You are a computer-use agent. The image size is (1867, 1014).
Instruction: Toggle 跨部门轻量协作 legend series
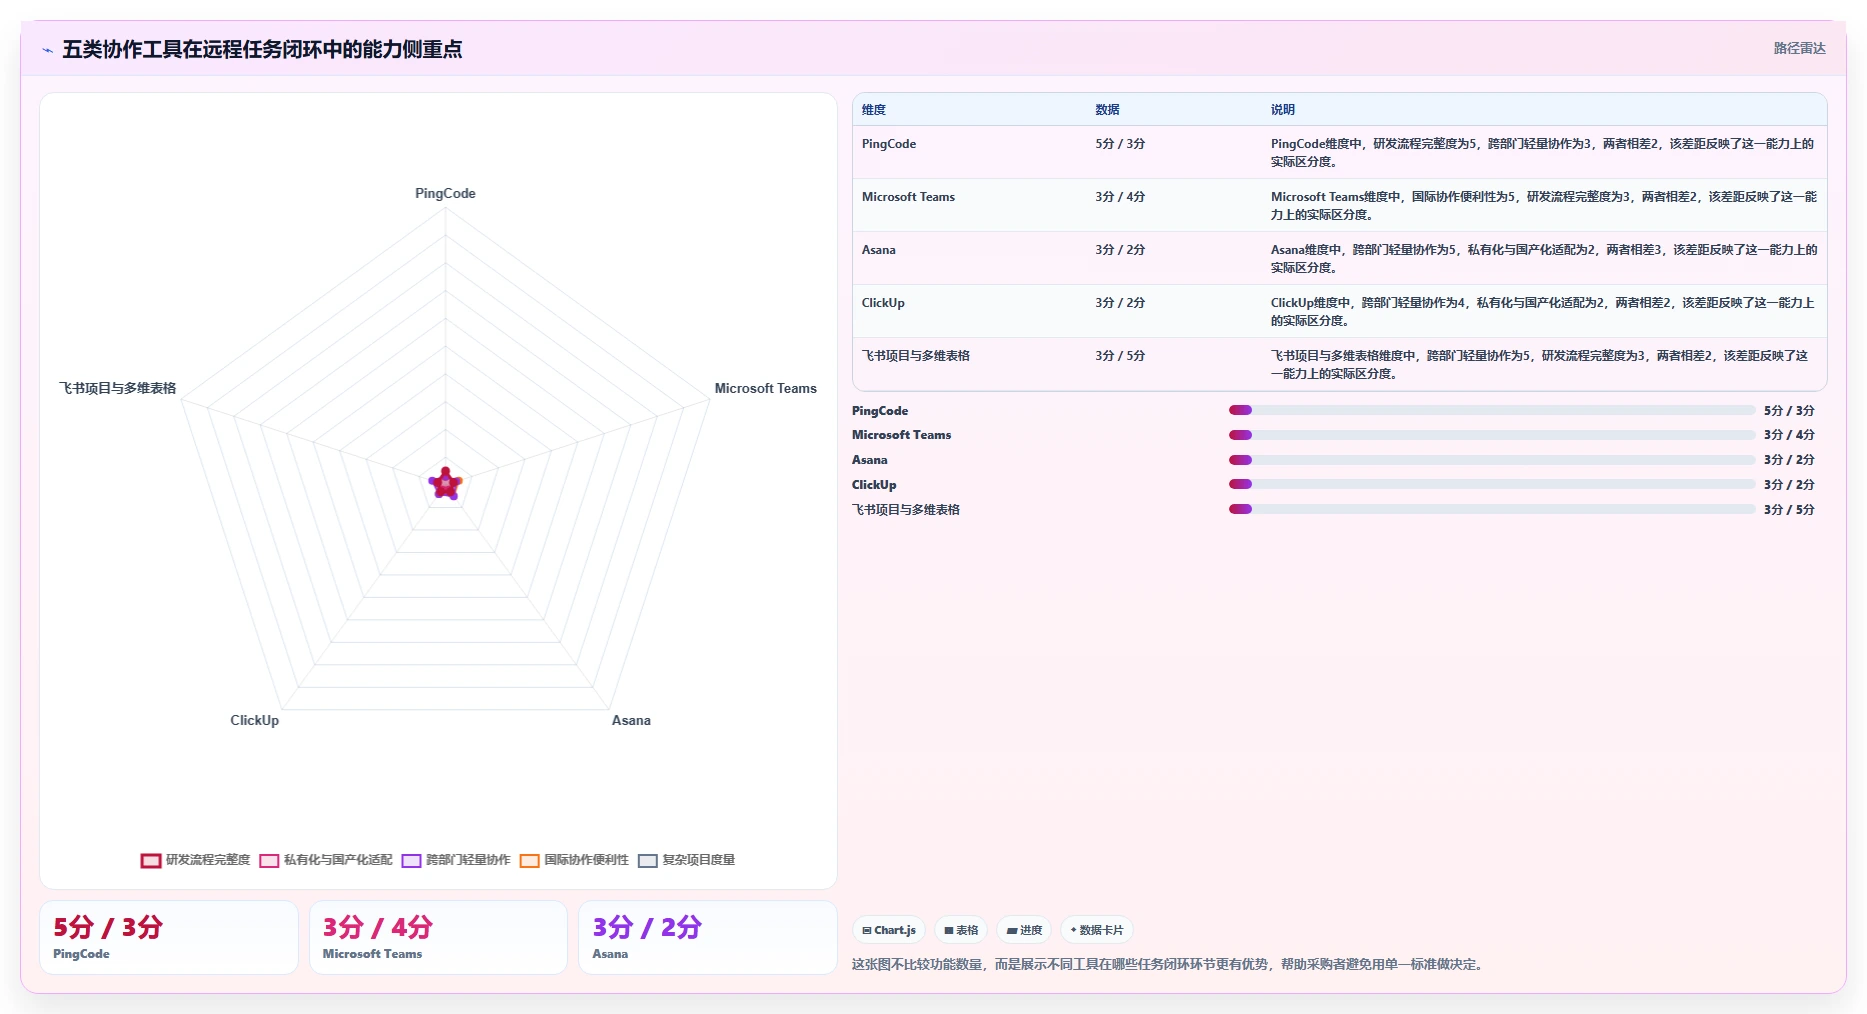(x=456, y=860)
